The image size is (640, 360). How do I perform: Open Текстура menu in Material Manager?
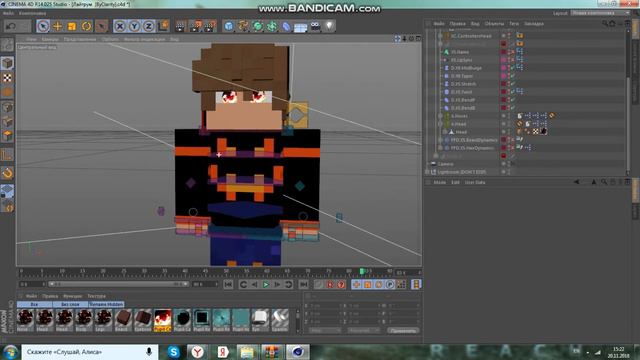96,296
